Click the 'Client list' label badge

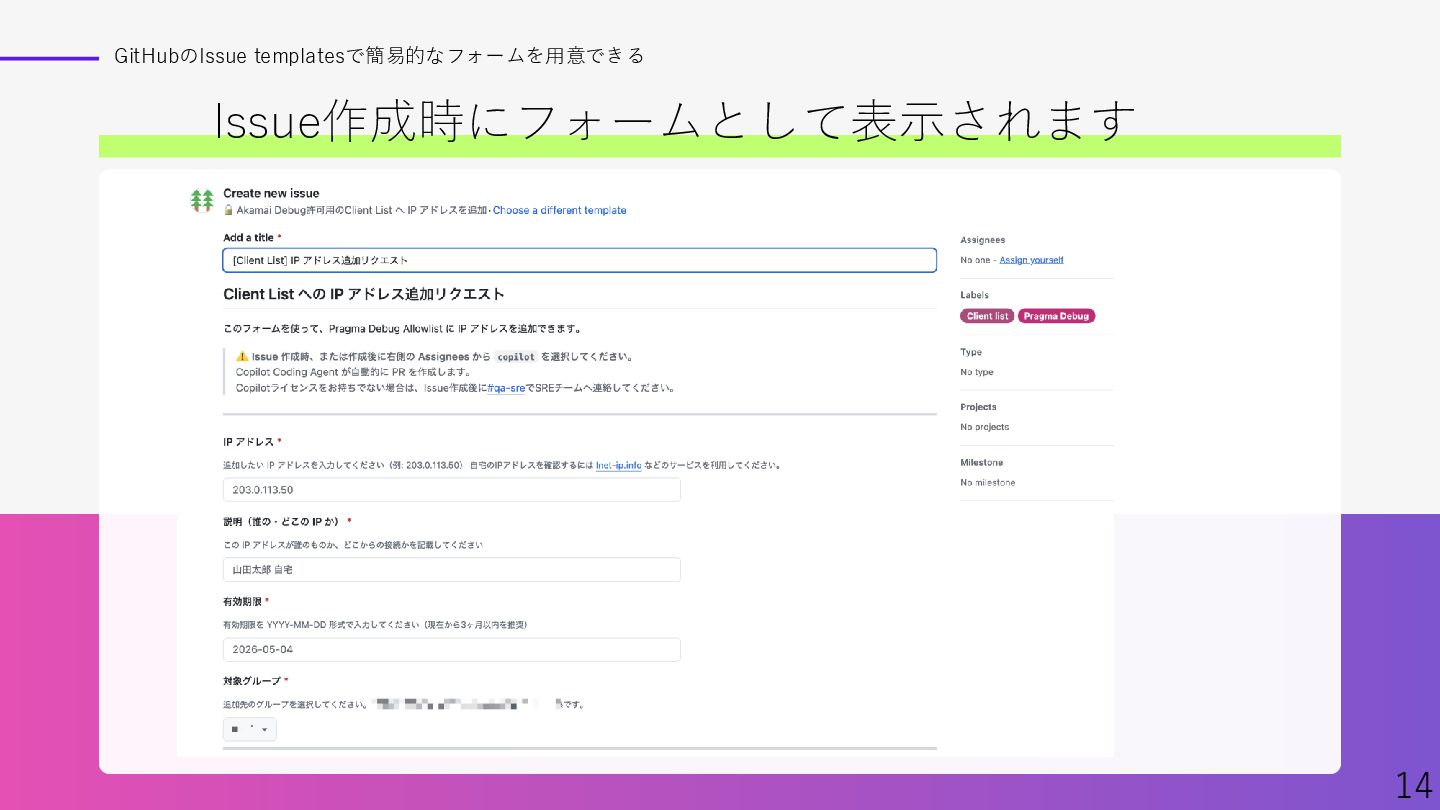987,316
